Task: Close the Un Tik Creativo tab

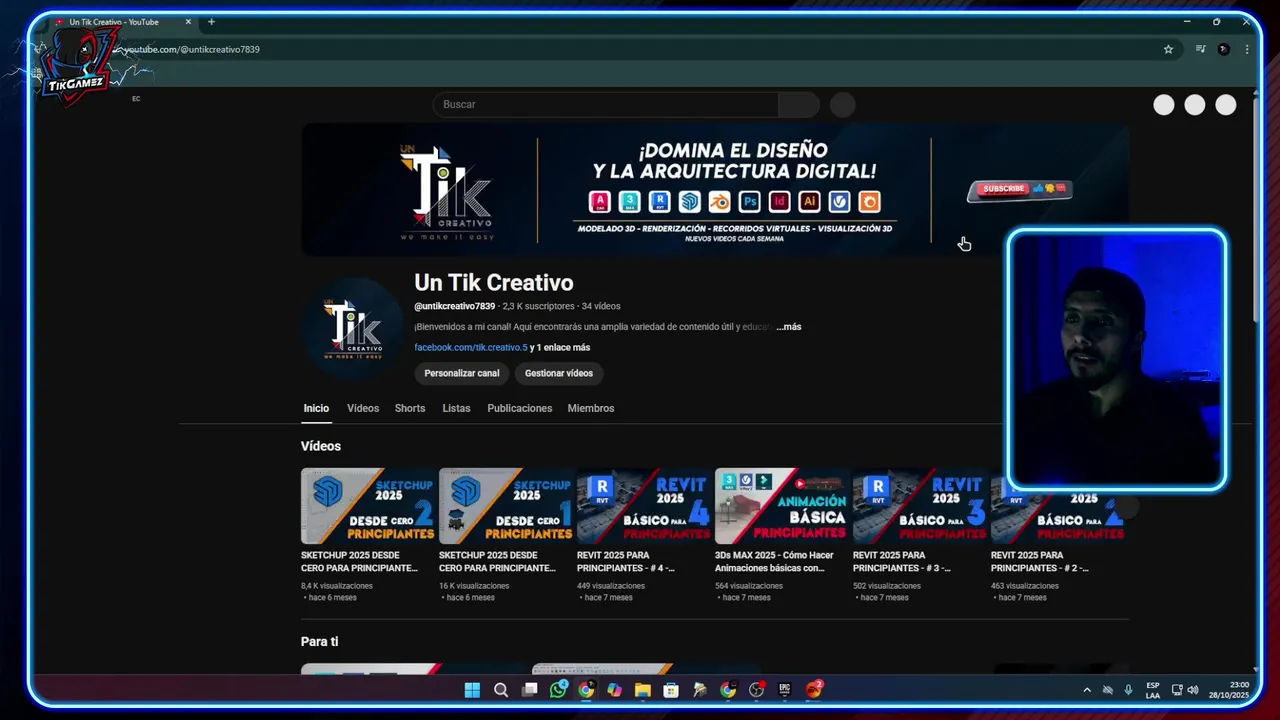Action: pos(188,22)
